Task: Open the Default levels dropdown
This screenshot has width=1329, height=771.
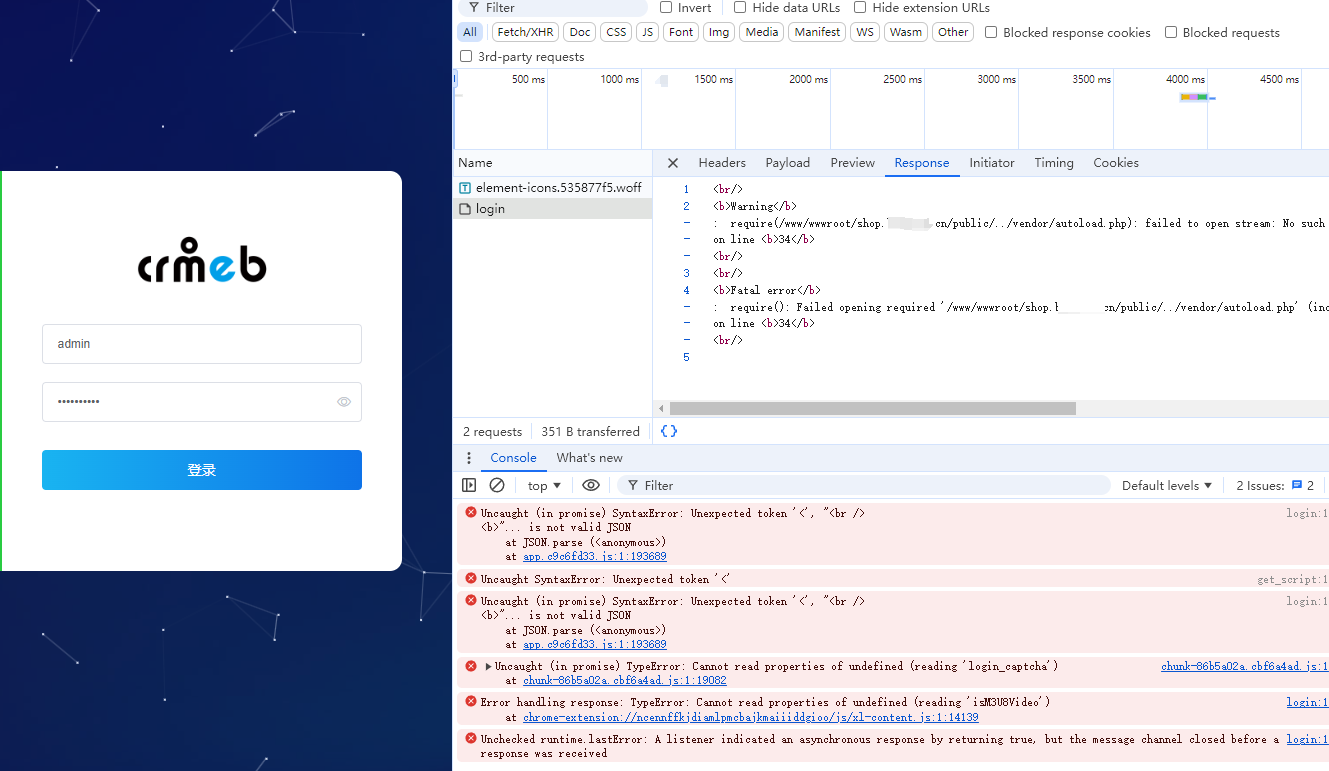Action: click(1167, 486)
